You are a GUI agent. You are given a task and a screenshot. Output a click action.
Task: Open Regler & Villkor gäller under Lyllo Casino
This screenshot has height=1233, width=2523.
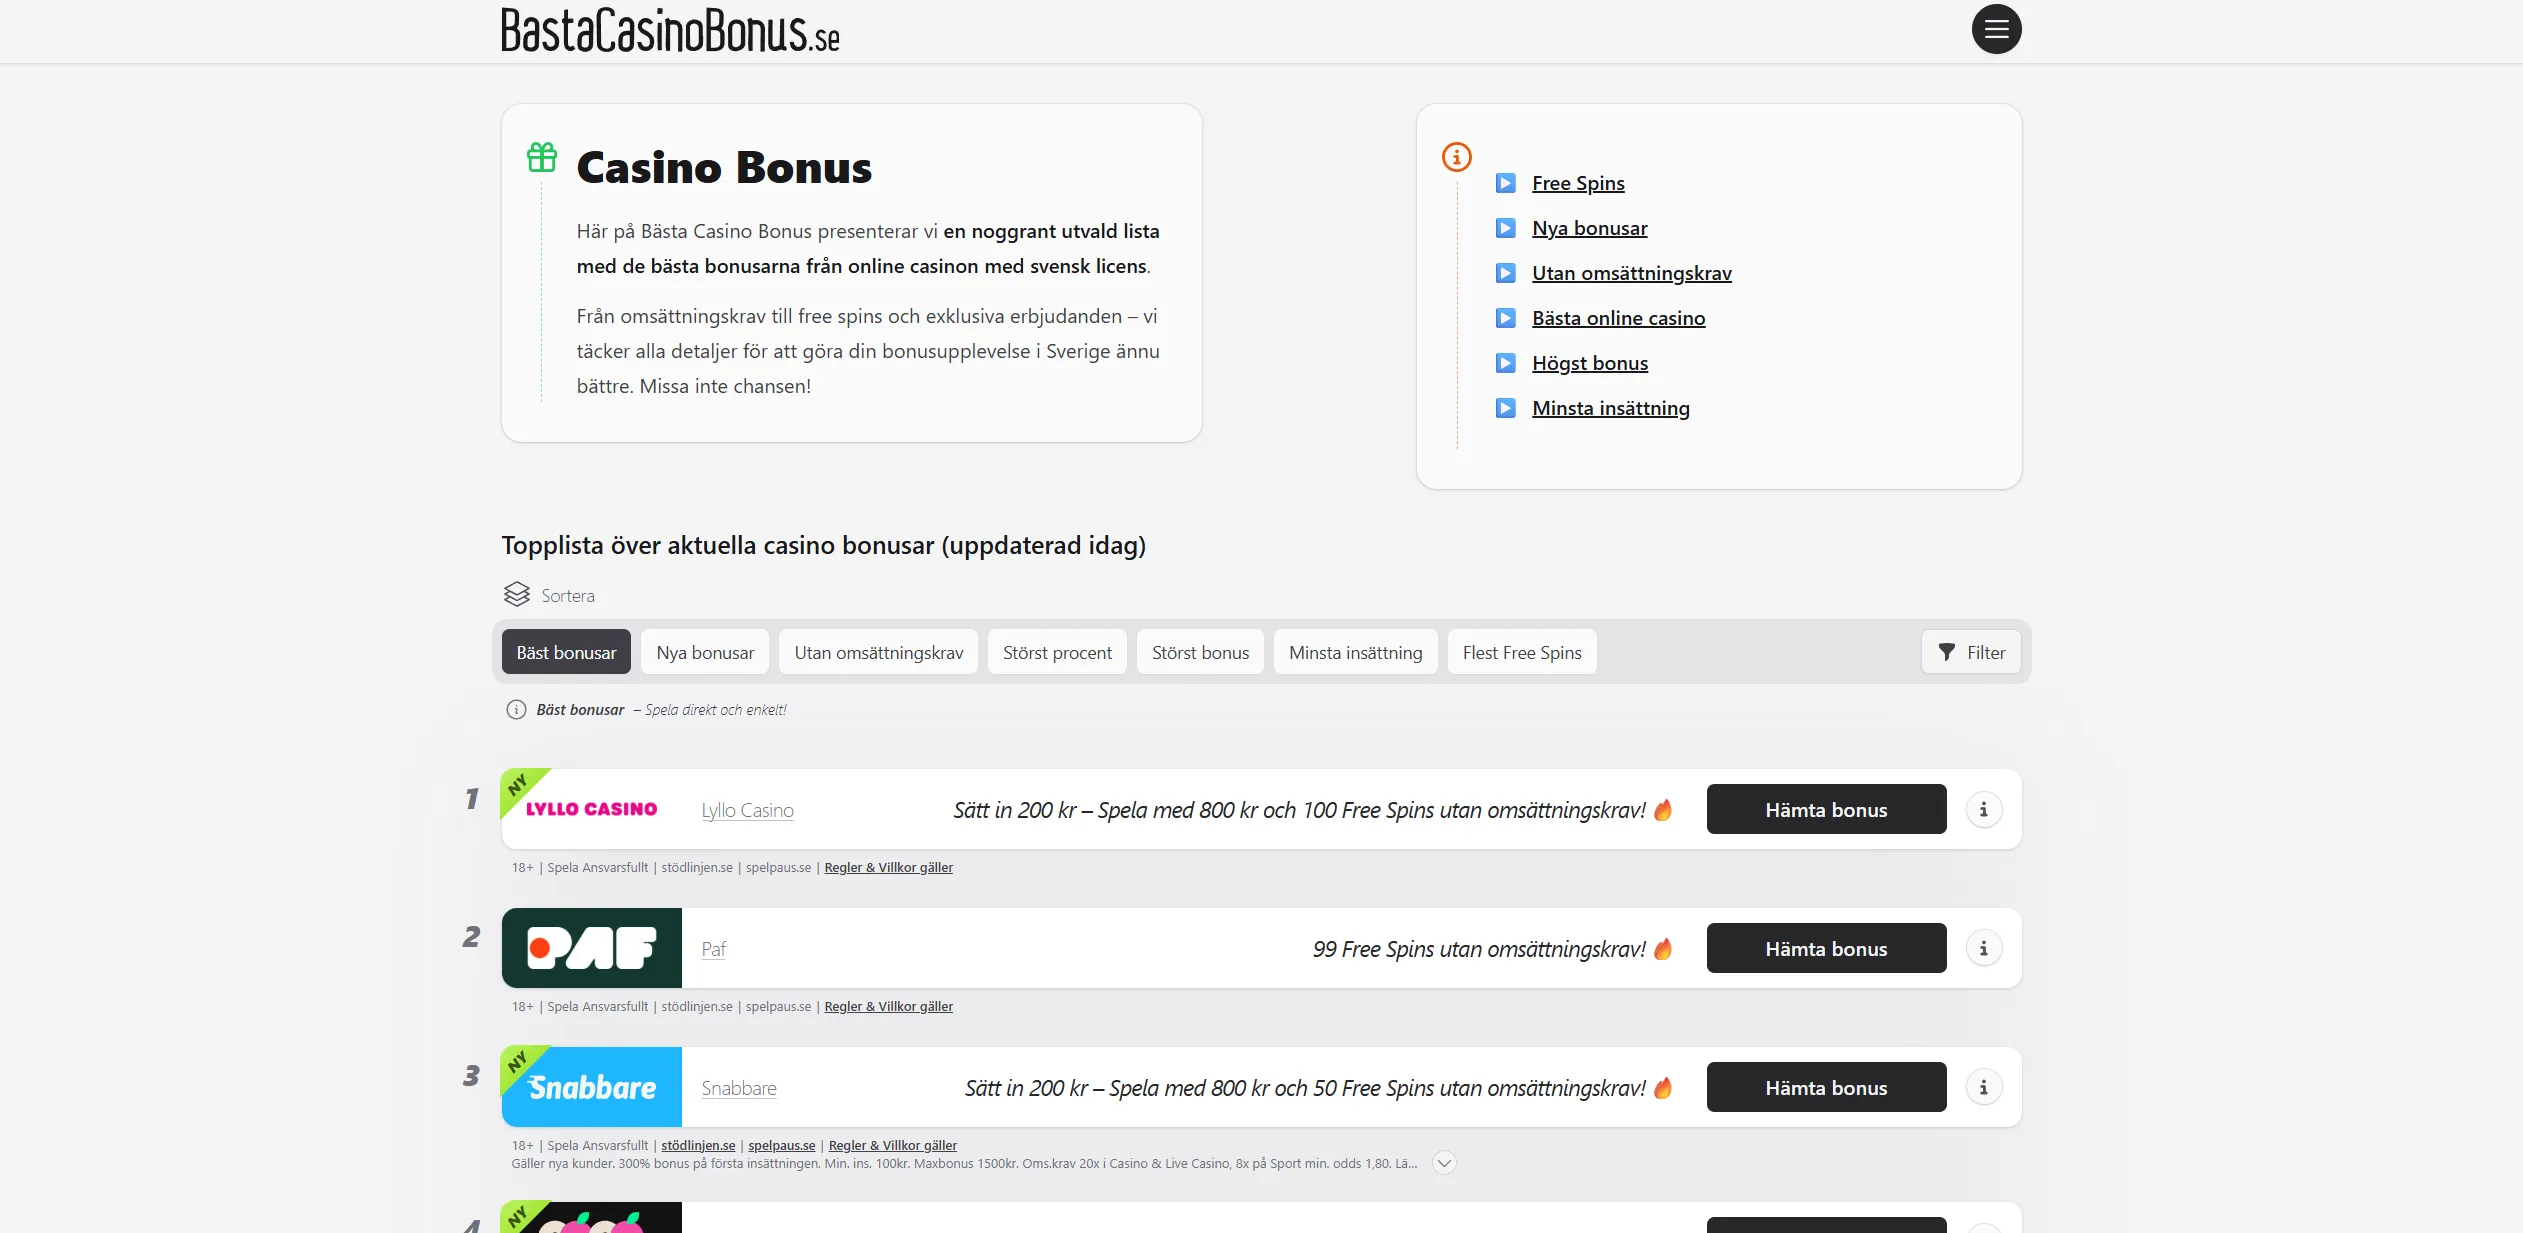pos(888,867)
